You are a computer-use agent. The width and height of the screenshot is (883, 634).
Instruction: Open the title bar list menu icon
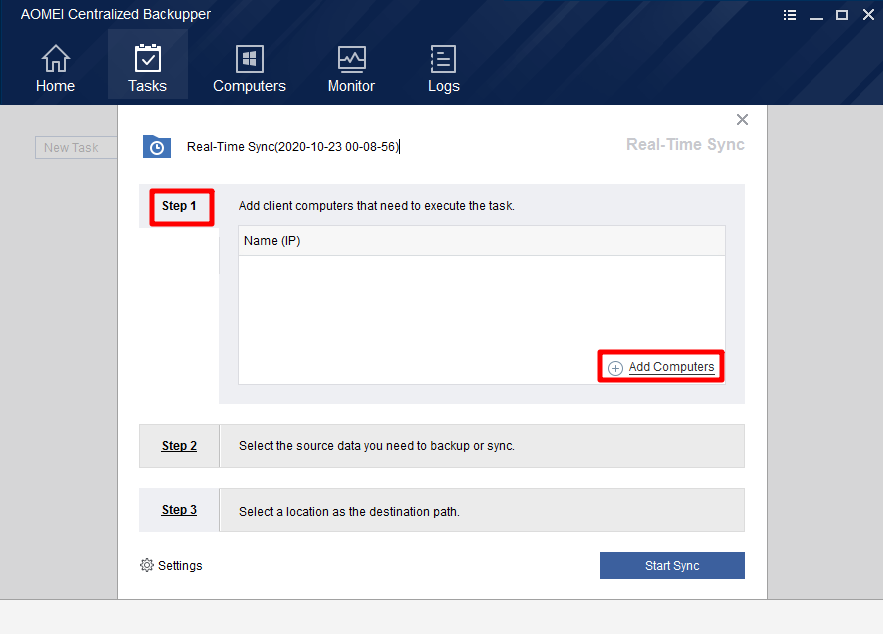790,15
